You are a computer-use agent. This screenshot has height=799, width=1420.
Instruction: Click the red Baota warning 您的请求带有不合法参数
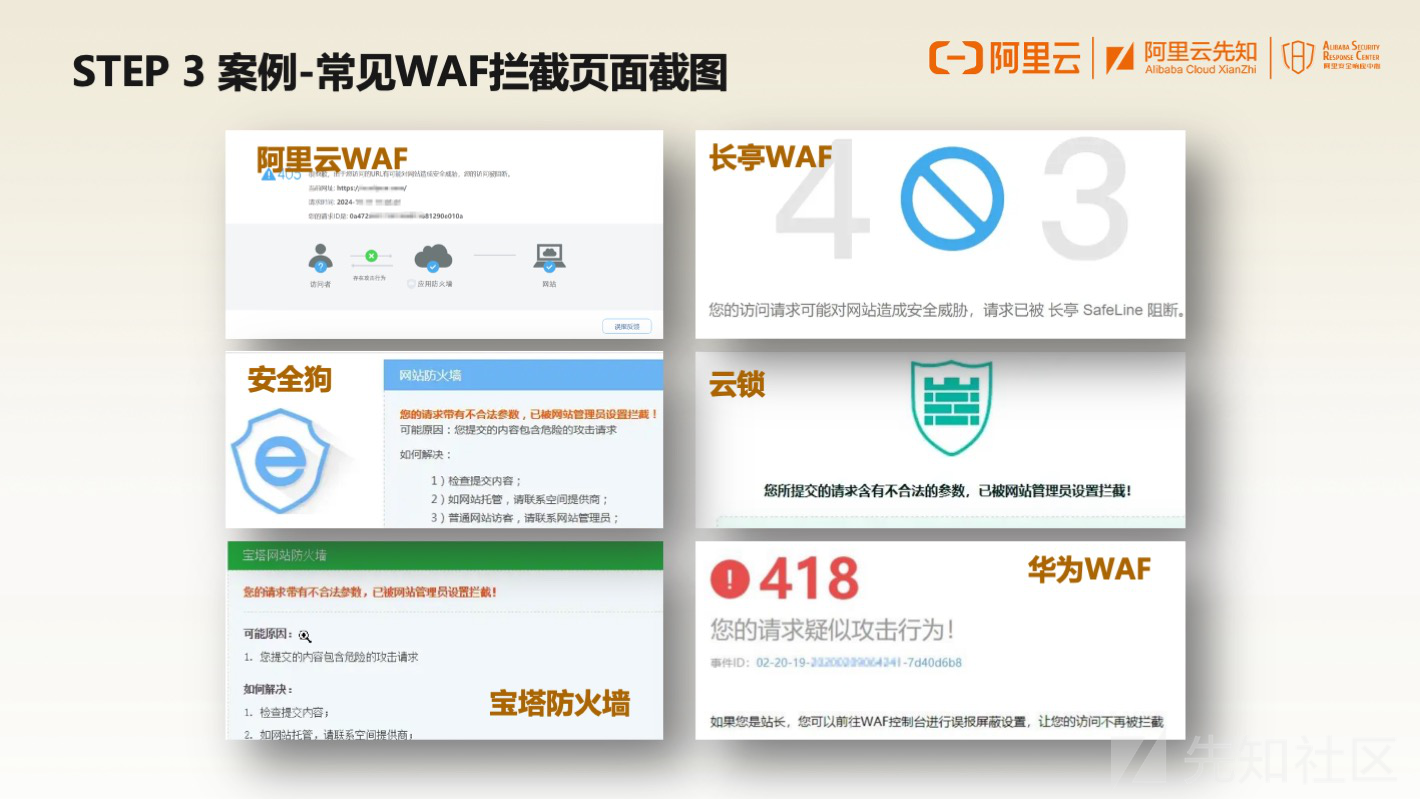tap(370, 592)
